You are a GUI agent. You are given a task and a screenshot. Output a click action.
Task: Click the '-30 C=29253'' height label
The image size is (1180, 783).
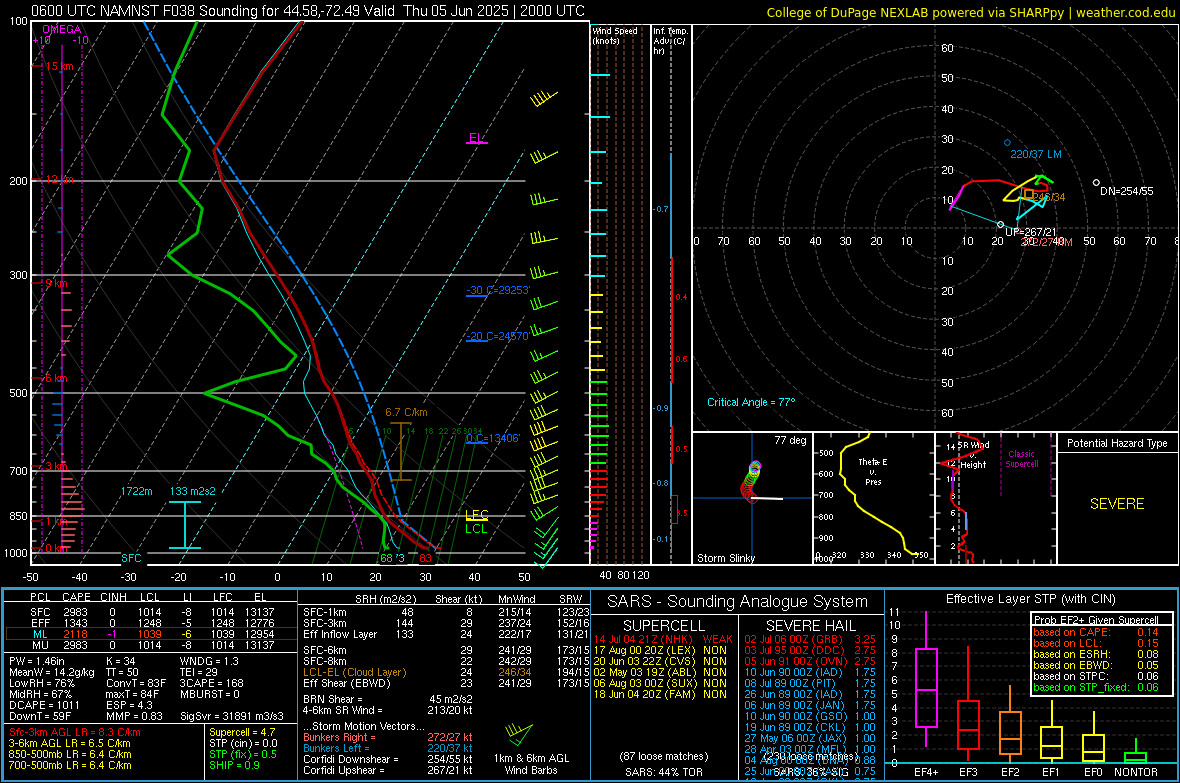pyautogui.click(x=498, y=290)
